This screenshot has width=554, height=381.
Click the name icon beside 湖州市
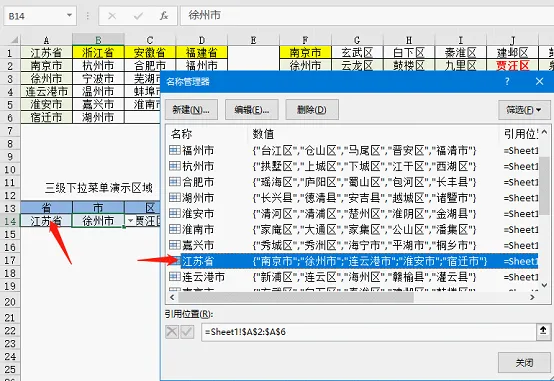coord(175,197)
